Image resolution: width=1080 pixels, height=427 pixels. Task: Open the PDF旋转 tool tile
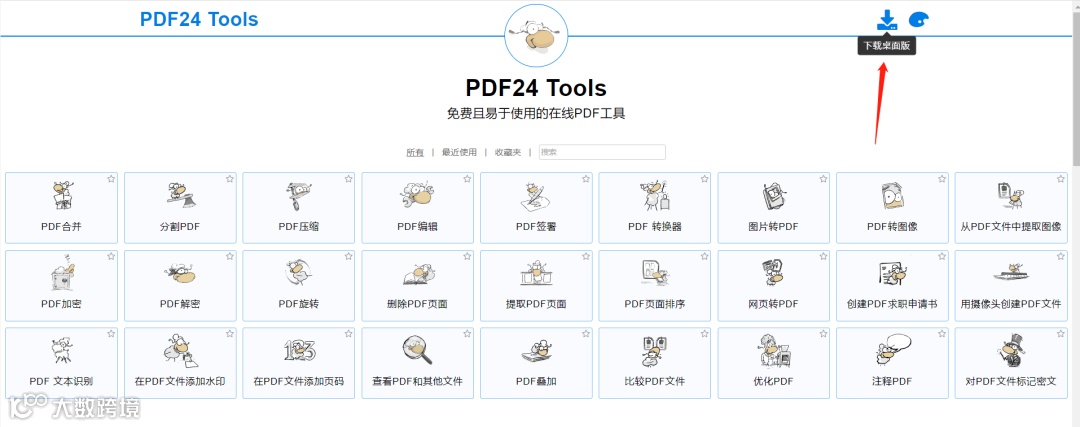point(299,286)
